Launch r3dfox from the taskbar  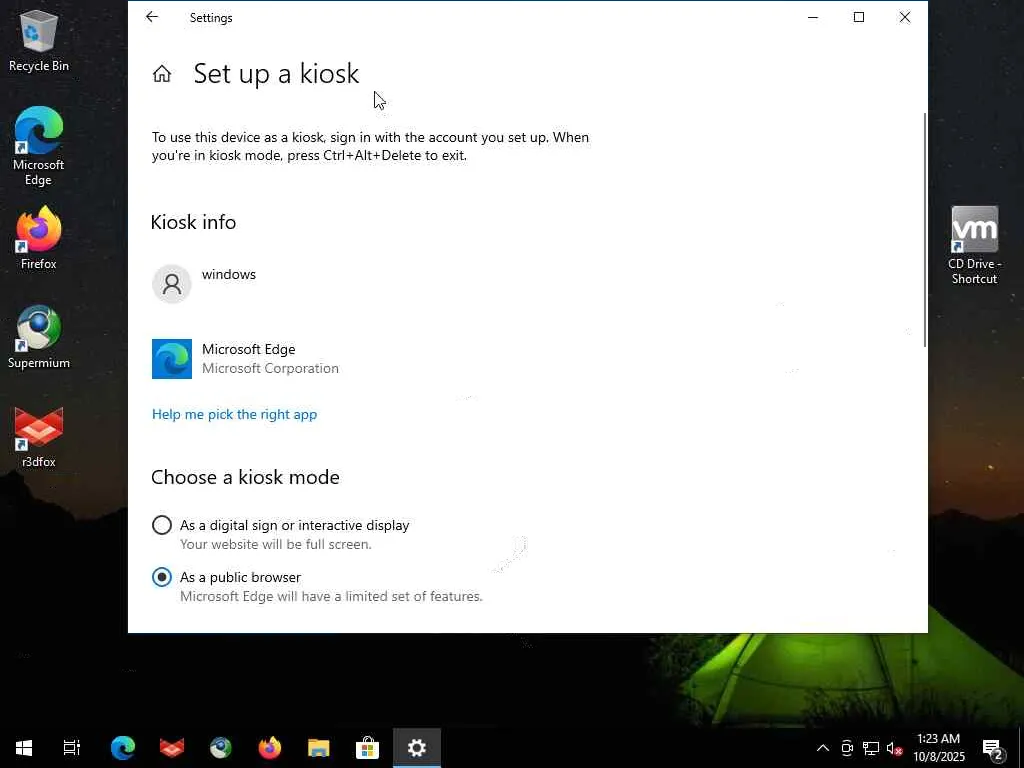pyautogui.click(x=172, y=748)
